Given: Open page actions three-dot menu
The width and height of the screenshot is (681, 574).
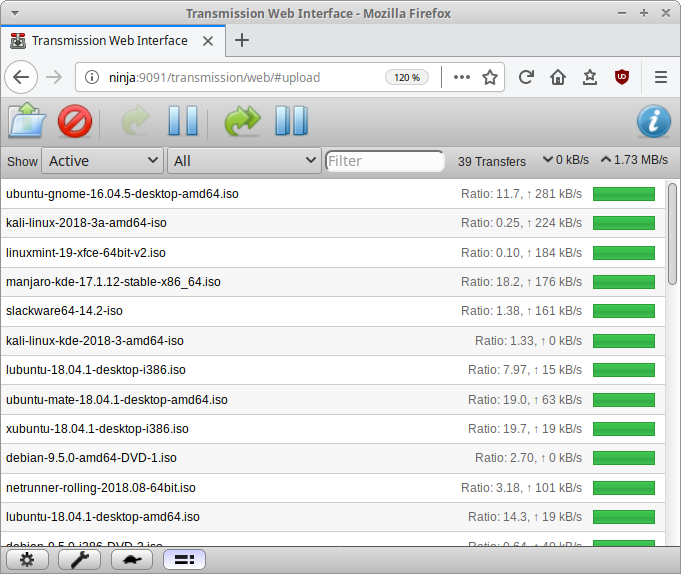Looking at the screenshot, I should (x=462, y=77).
